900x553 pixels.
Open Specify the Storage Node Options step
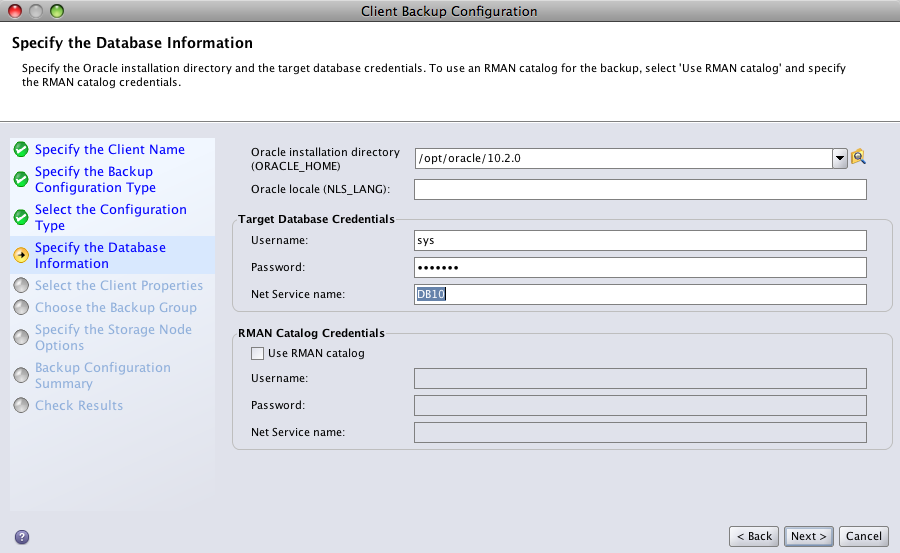pyautogui.click(x=113, y=337)
